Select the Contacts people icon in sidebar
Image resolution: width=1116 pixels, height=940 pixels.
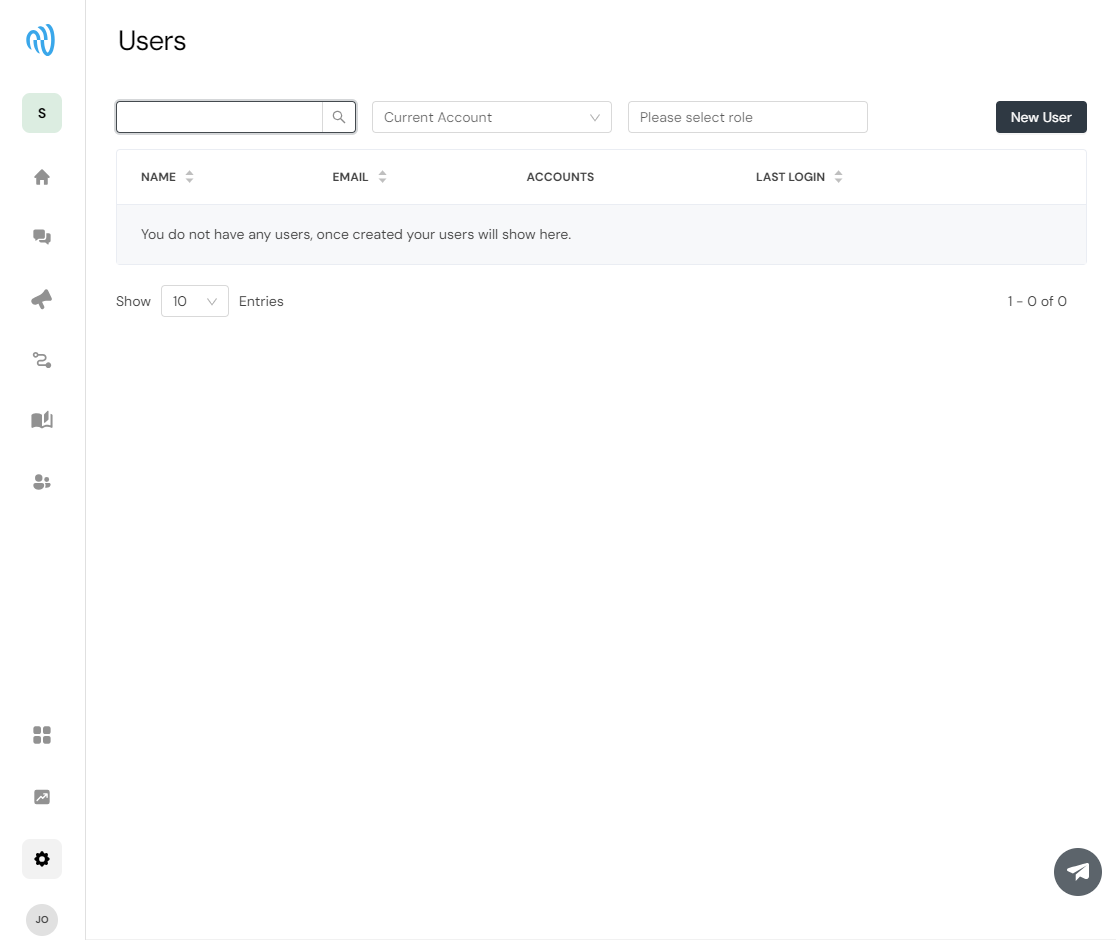[x=42, y=482]
